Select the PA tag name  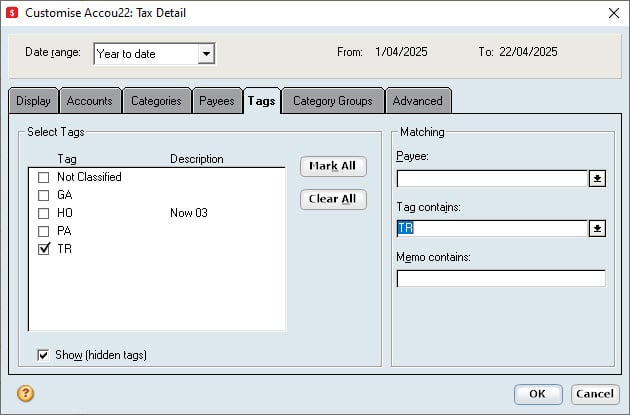[x=64, y=231]
